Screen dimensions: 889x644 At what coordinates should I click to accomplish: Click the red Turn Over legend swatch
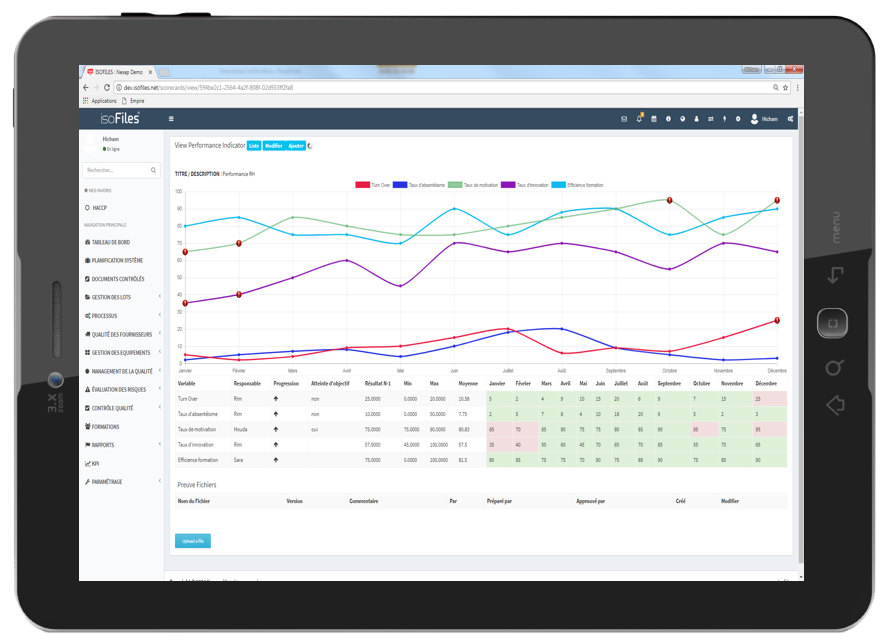tap(362, 185)
